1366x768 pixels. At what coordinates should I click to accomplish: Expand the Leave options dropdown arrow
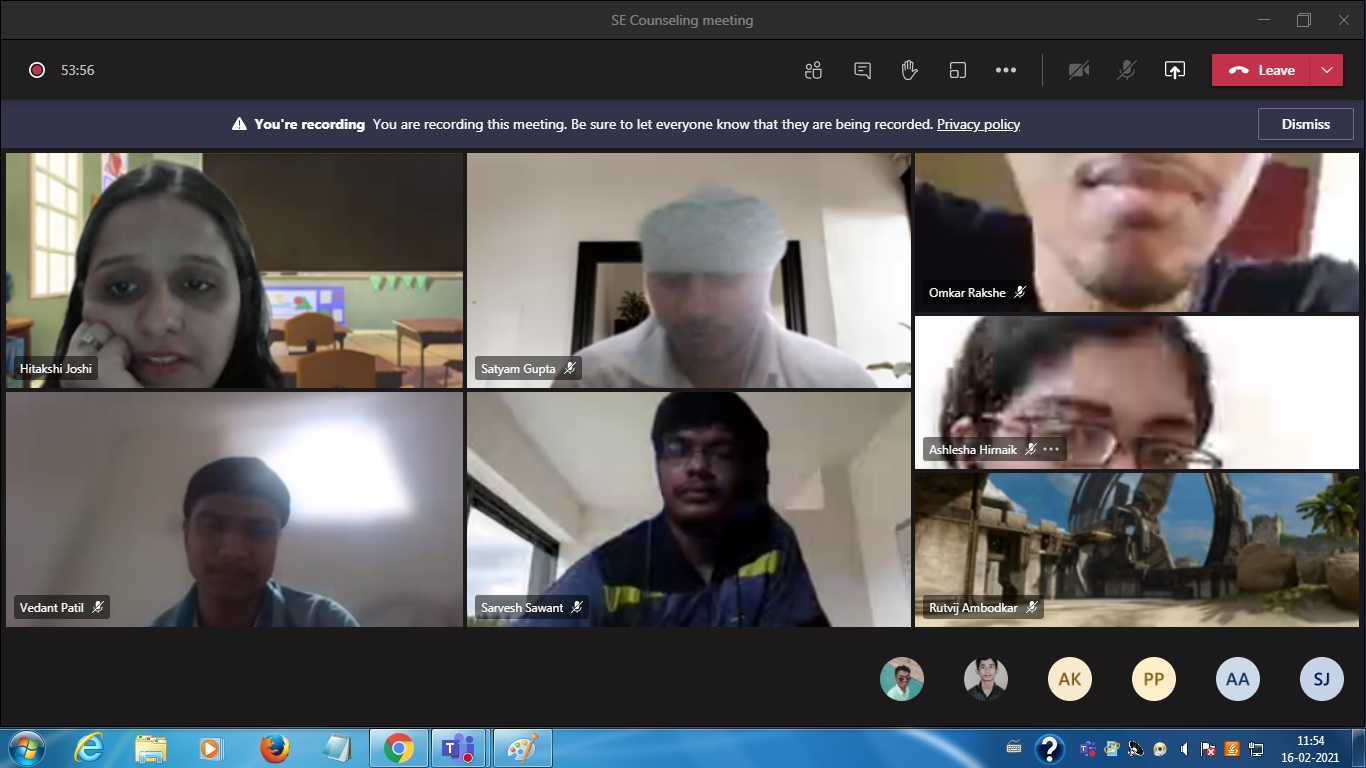pos(1327,70)
